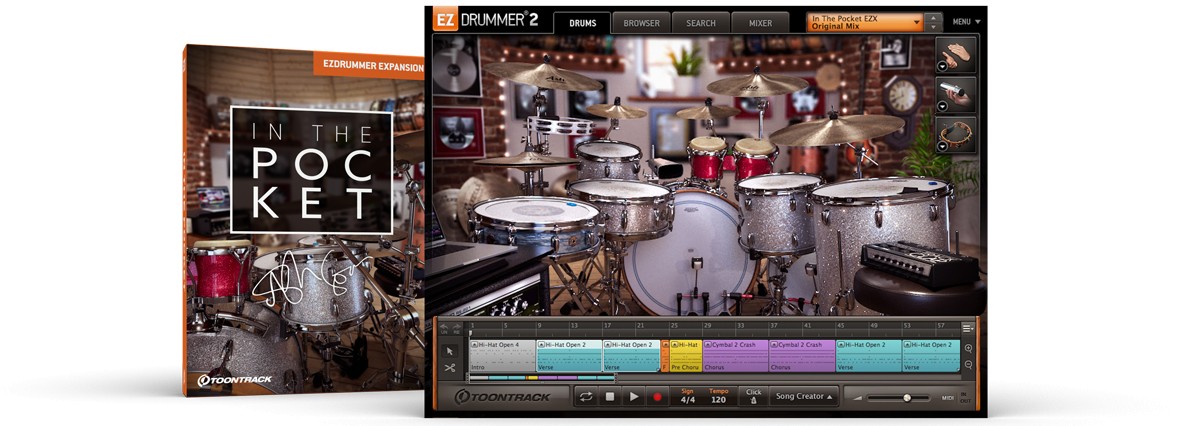This screenshot has width=1200, height=426.
Task: Step to the next preset
Action: click(934, 26)
